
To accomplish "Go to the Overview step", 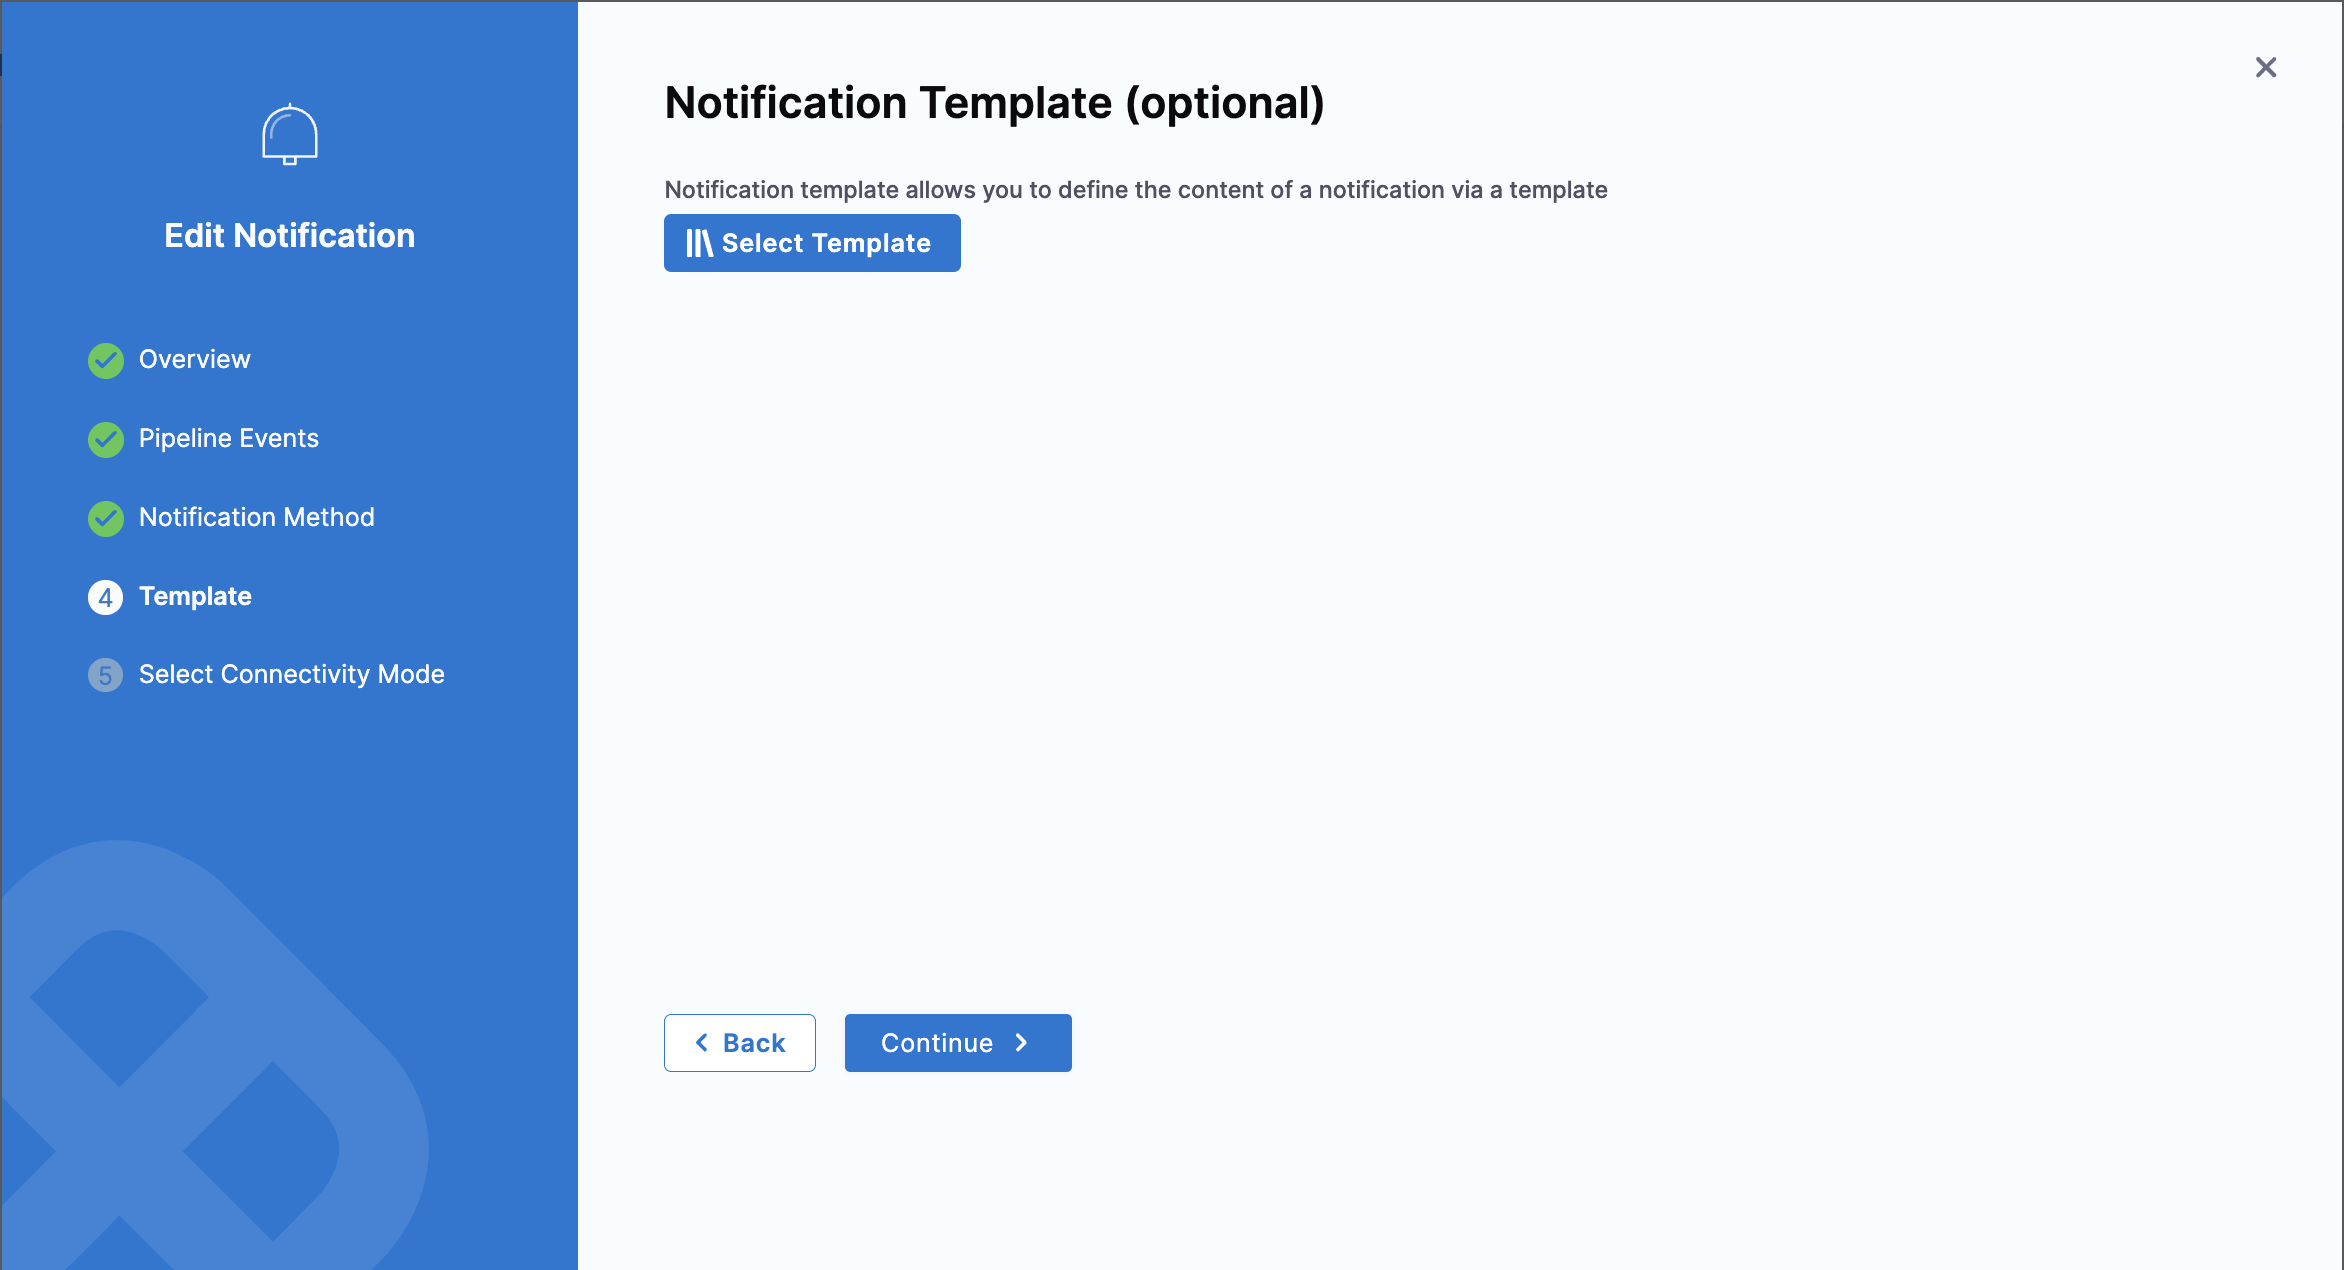I will [195, 359].
